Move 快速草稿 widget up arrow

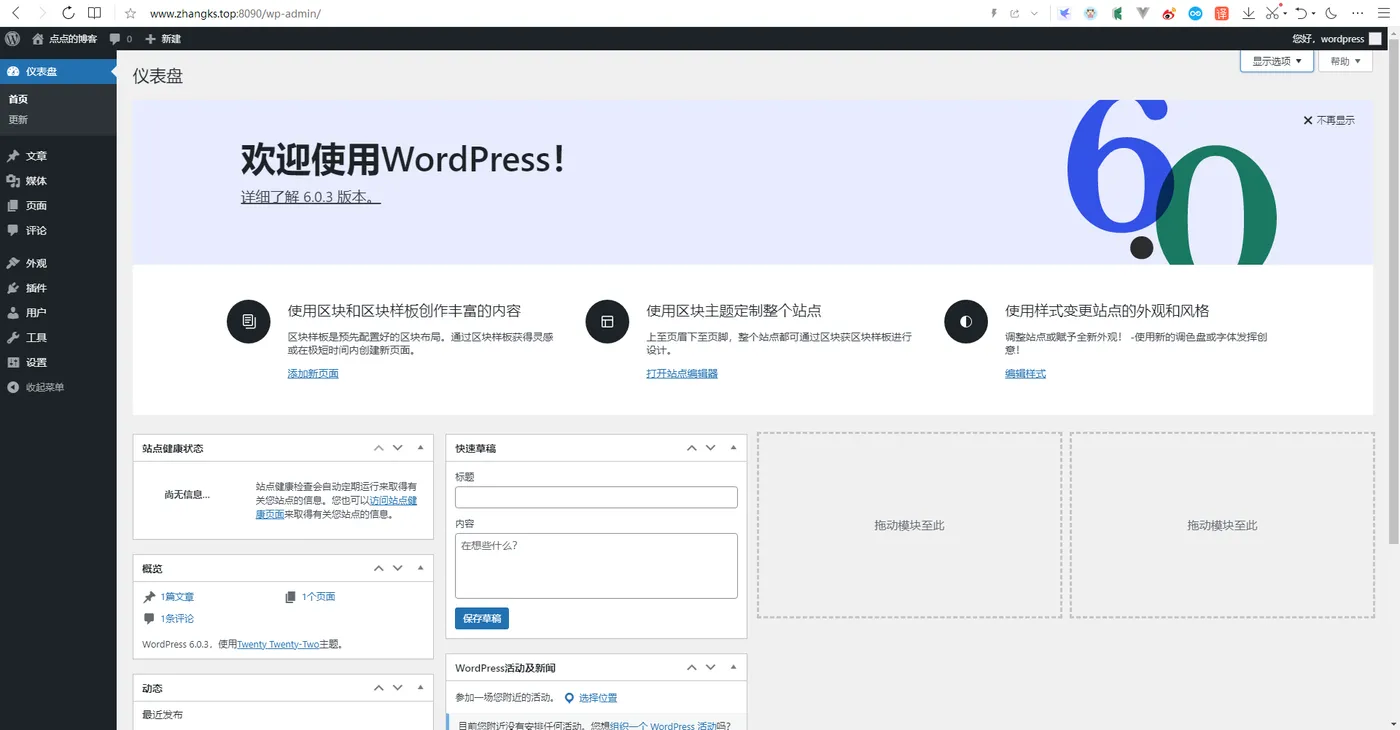pyautogui.click(x=692, y=448)
